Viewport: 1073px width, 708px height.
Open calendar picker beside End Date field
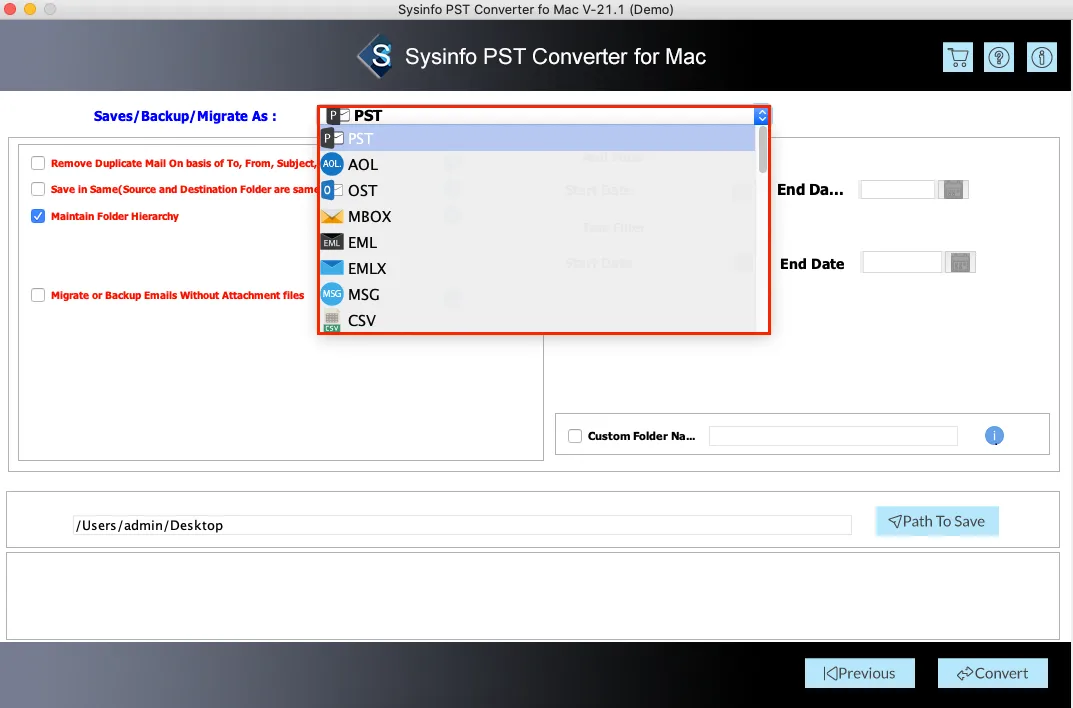[x=960, y=263]
